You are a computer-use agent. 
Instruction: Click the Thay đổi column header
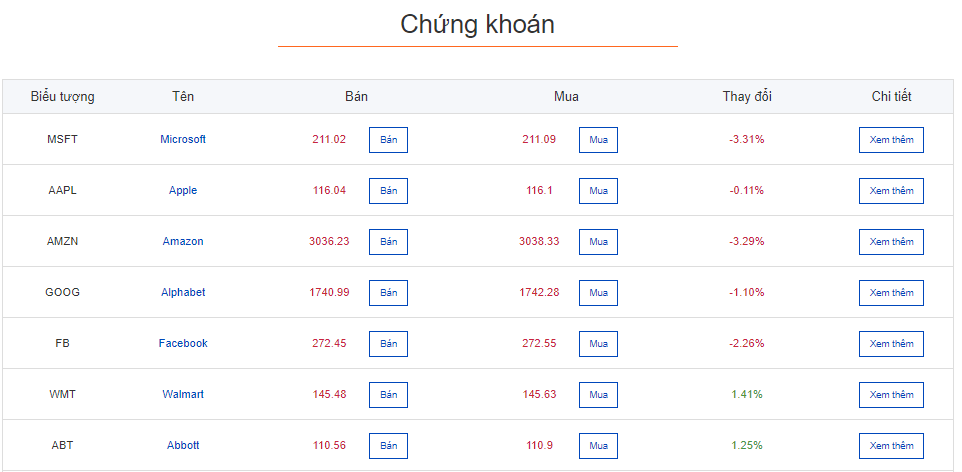point(747,97)
